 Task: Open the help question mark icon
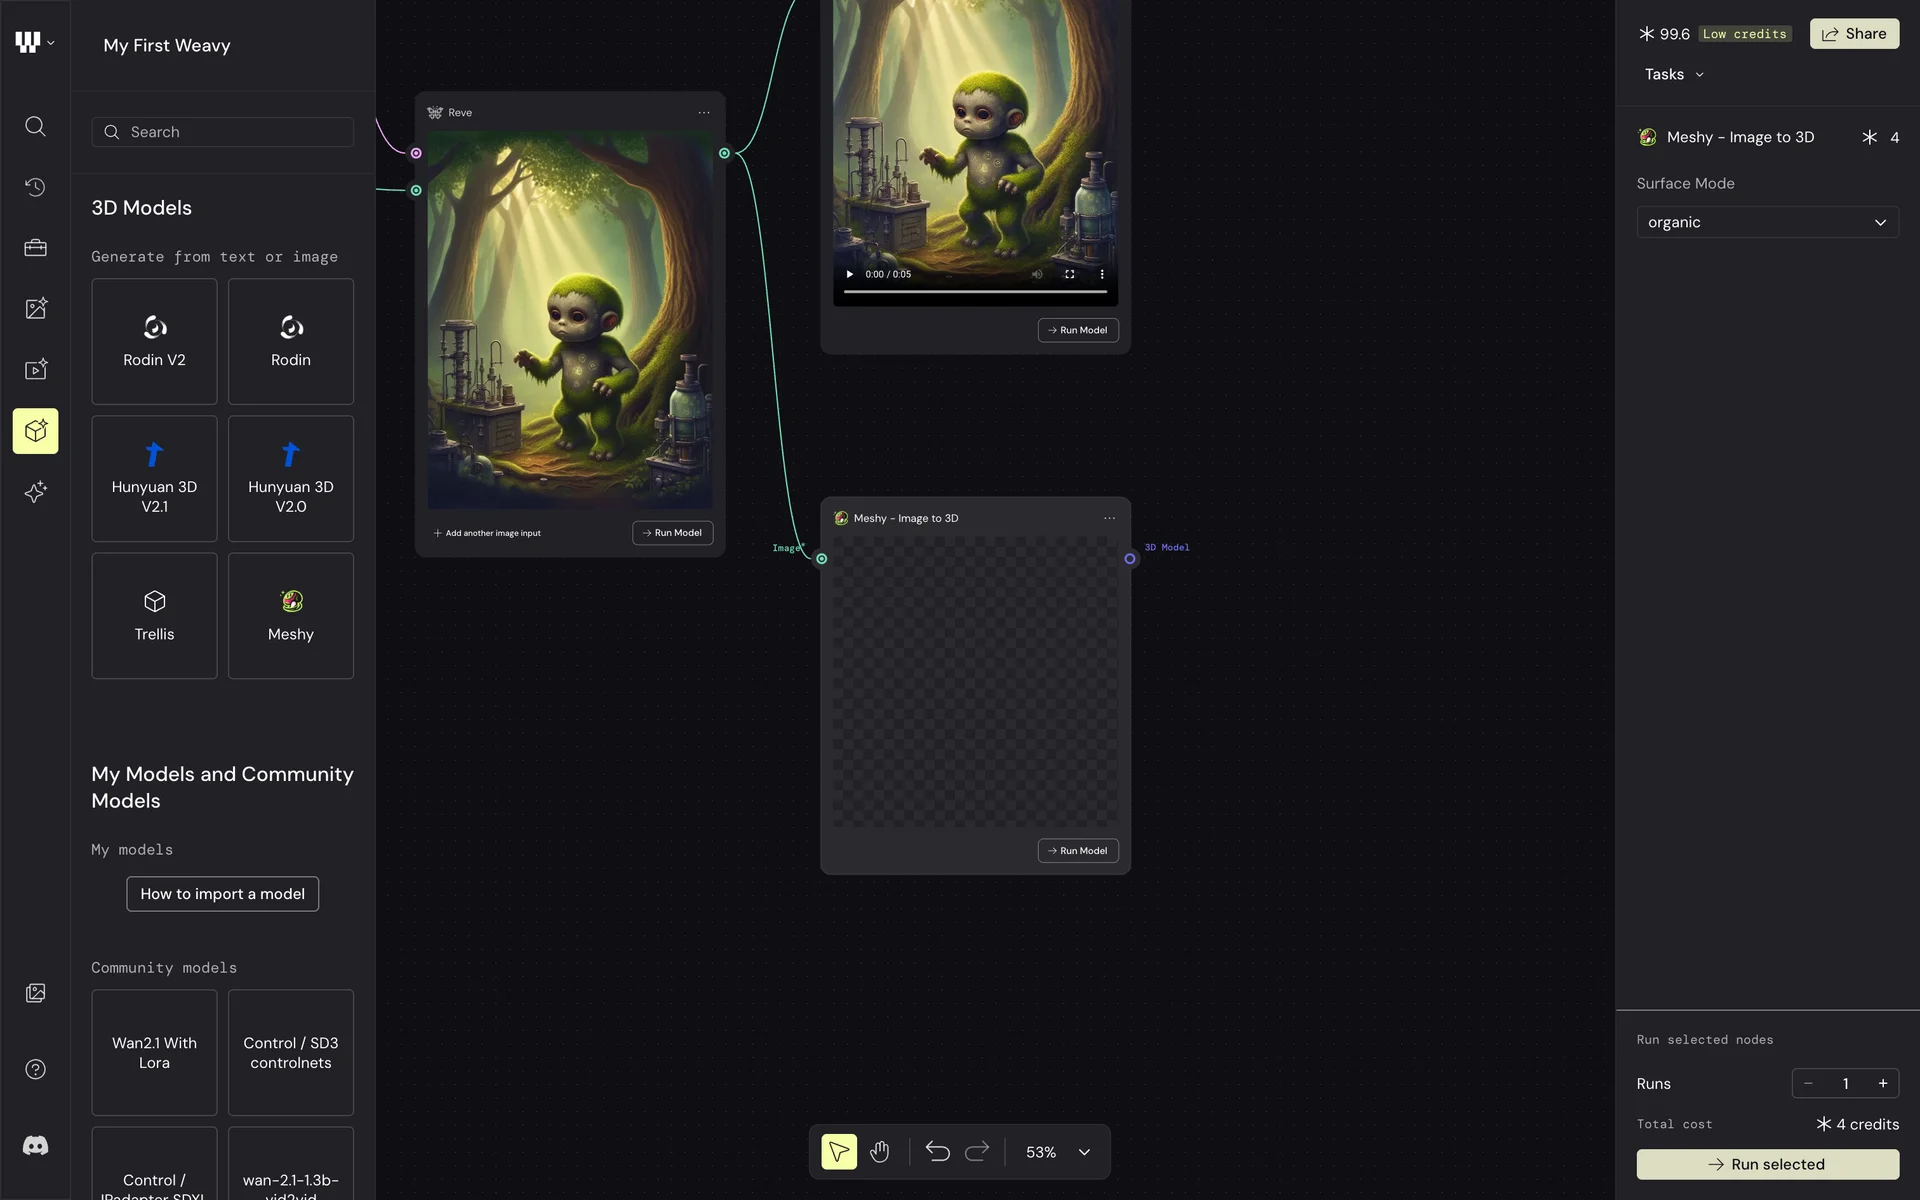[x=35, y=1070]
